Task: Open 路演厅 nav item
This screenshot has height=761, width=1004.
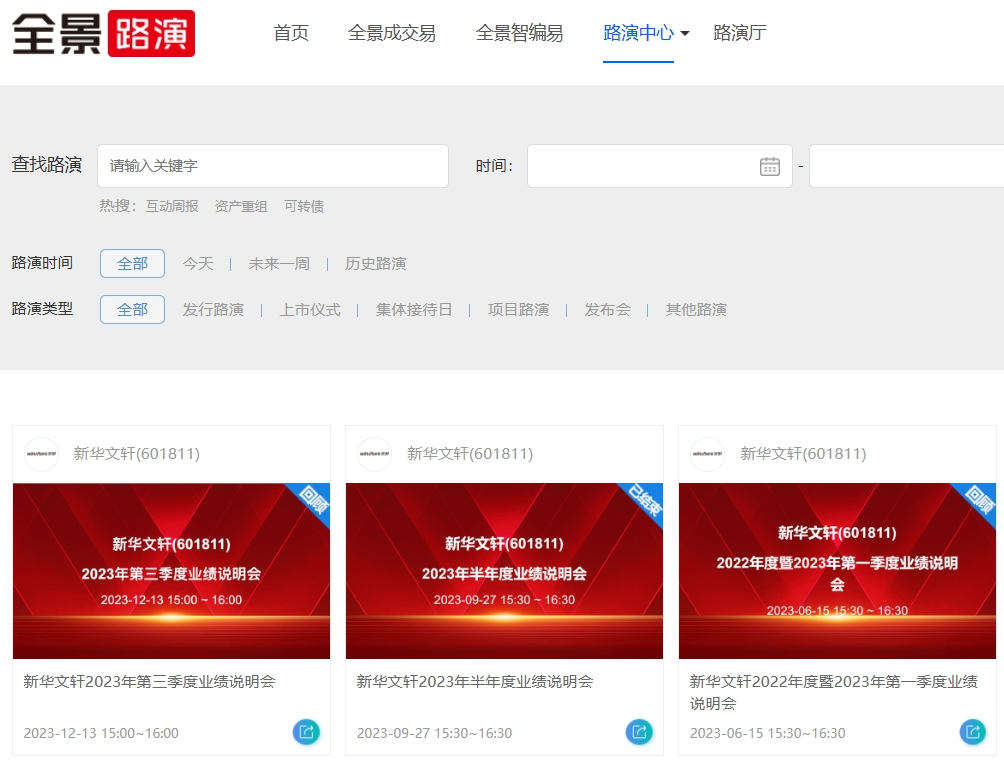Action: pos(740,33)
